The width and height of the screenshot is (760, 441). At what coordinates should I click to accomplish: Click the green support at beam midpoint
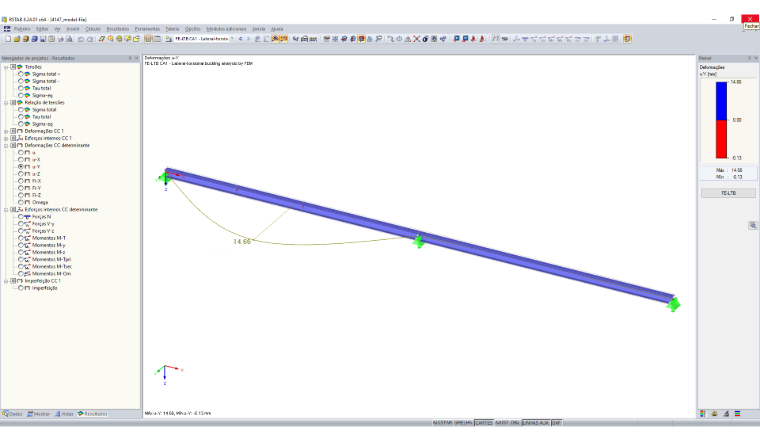[419, 241]
